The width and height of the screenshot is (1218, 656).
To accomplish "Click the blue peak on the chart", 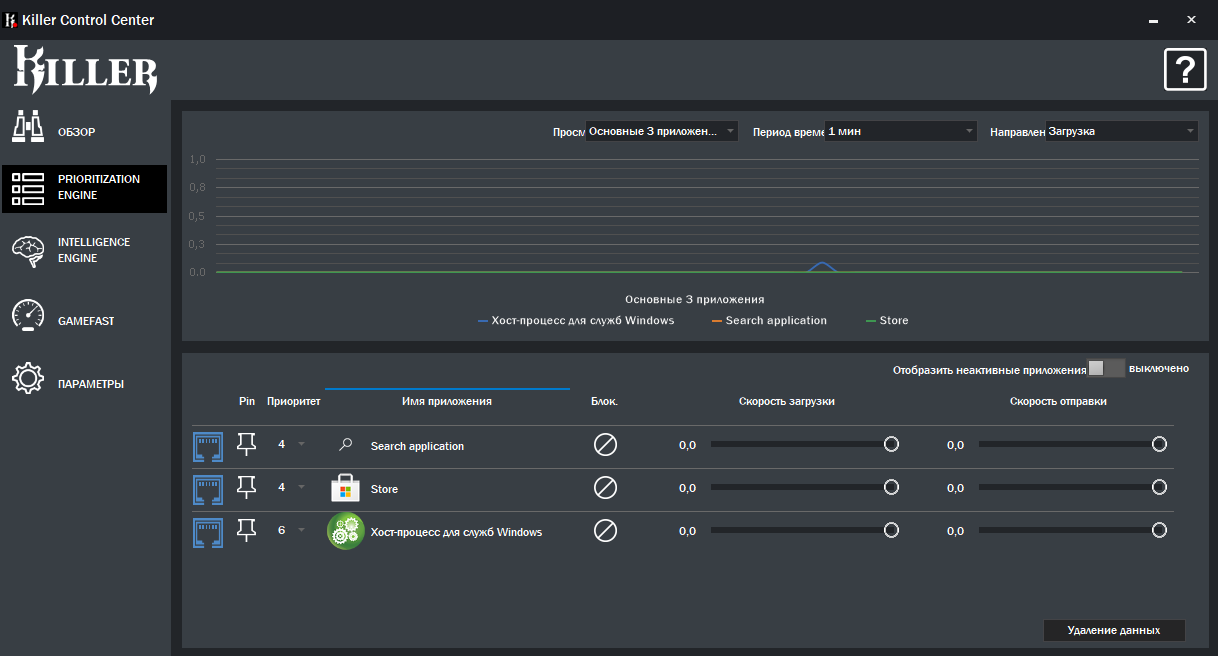I will point(822,265).
